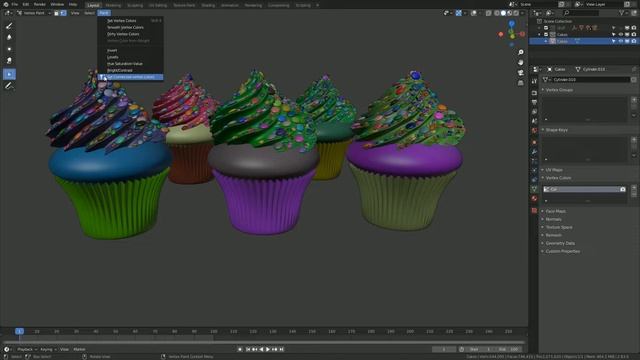Toggle render camera for Col vertex color
The height and width of the screenshot is (360, 640).
623,189
